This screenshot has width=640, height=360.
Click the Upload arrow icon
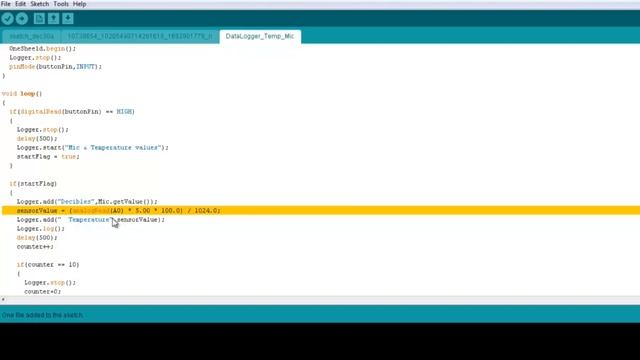(x=22, y=18)
